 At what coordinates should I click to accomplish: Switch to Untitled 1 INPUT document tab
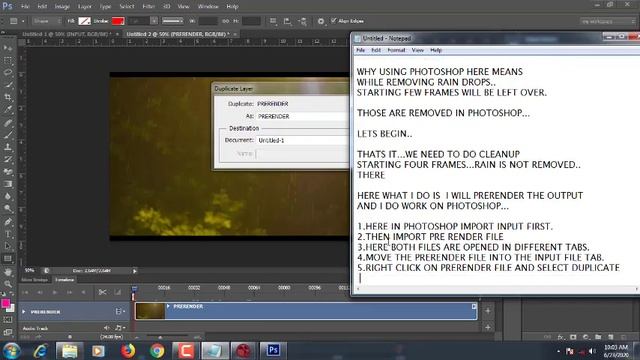(66, 34)
